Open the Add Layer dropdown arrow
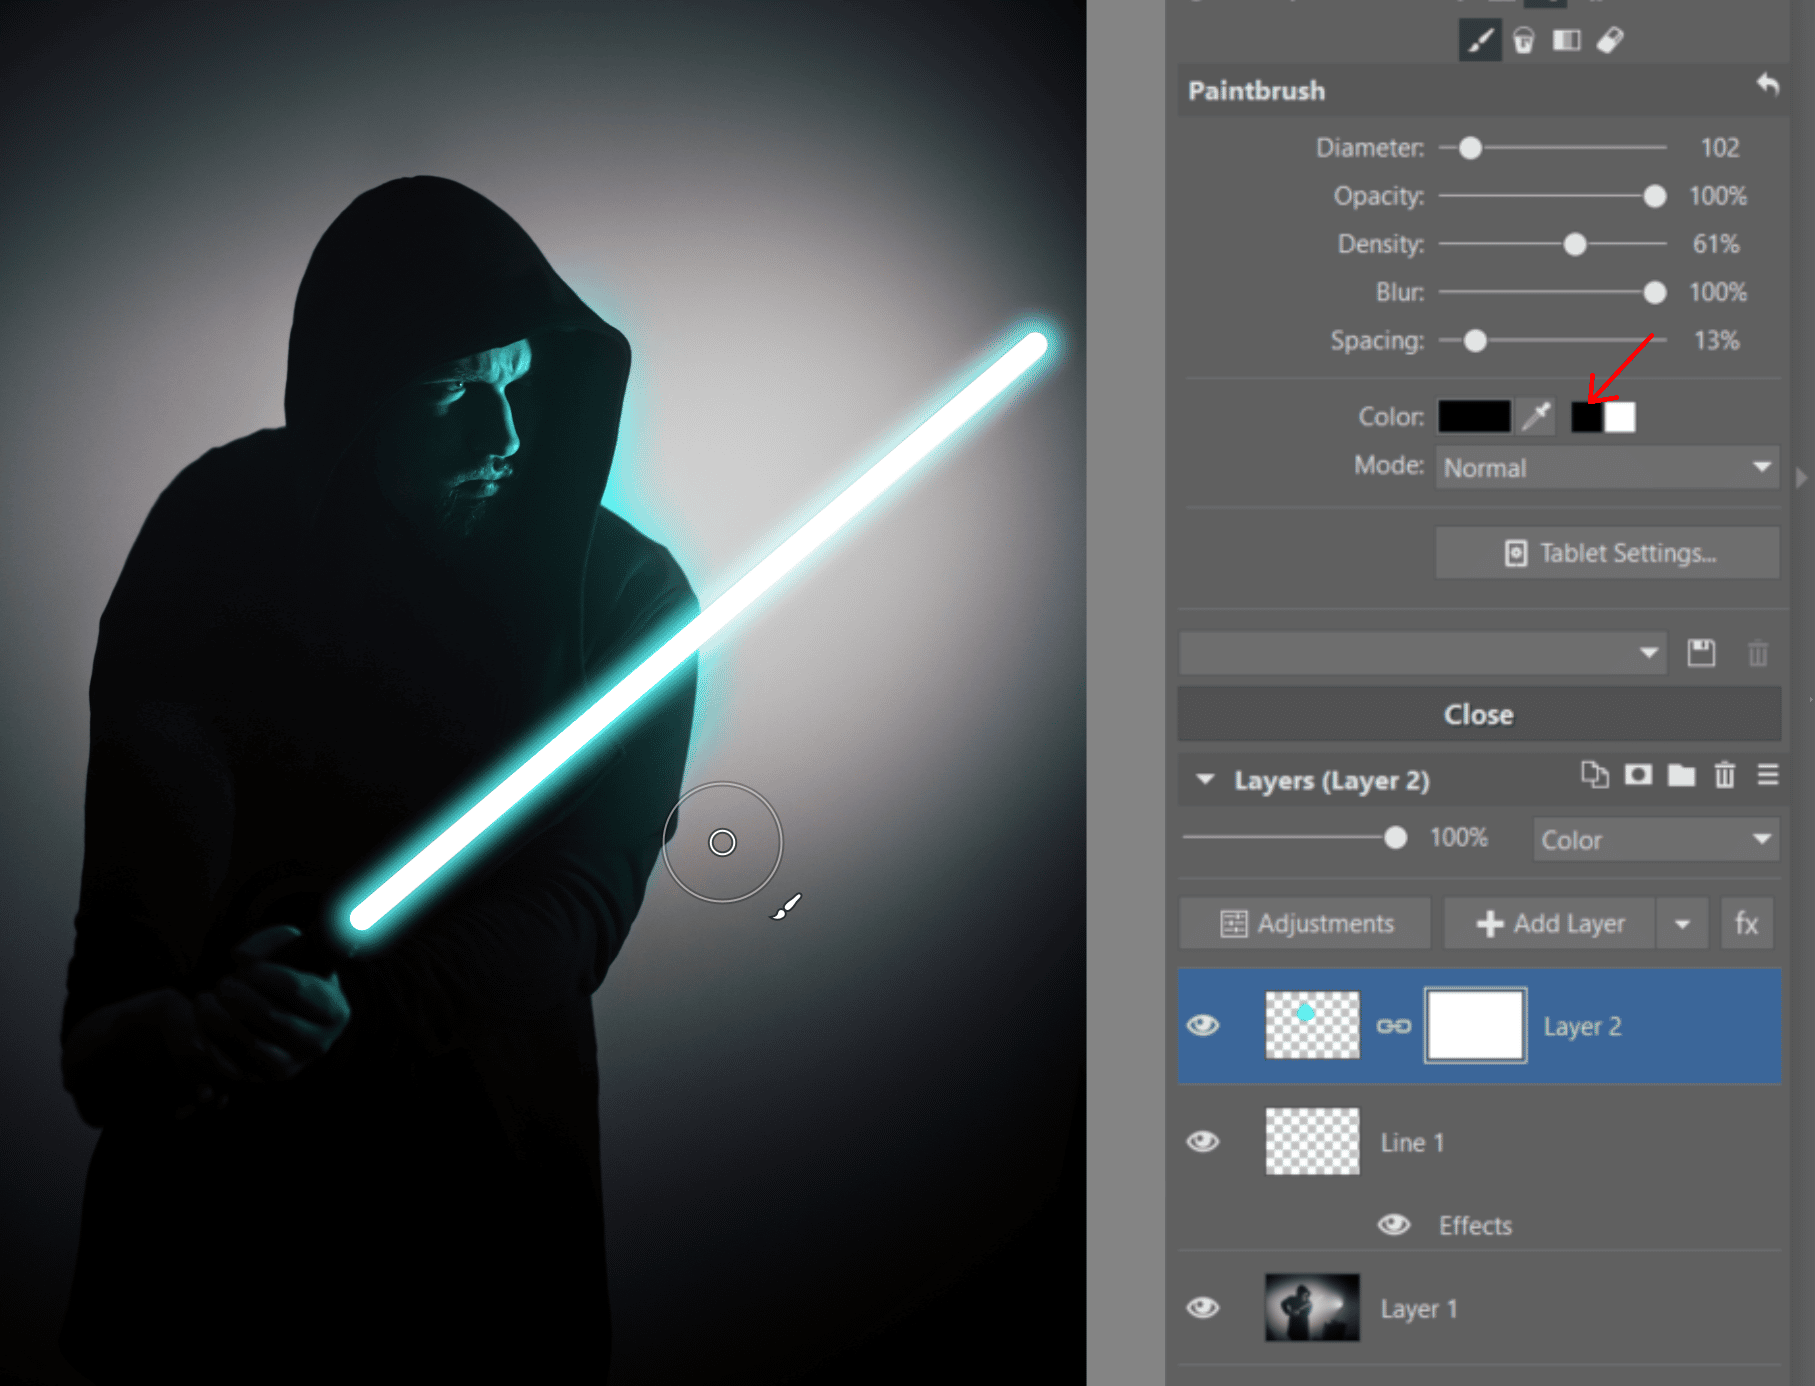The height and width of the screenshot is (1386, 1815). [x=1681, y=923]
